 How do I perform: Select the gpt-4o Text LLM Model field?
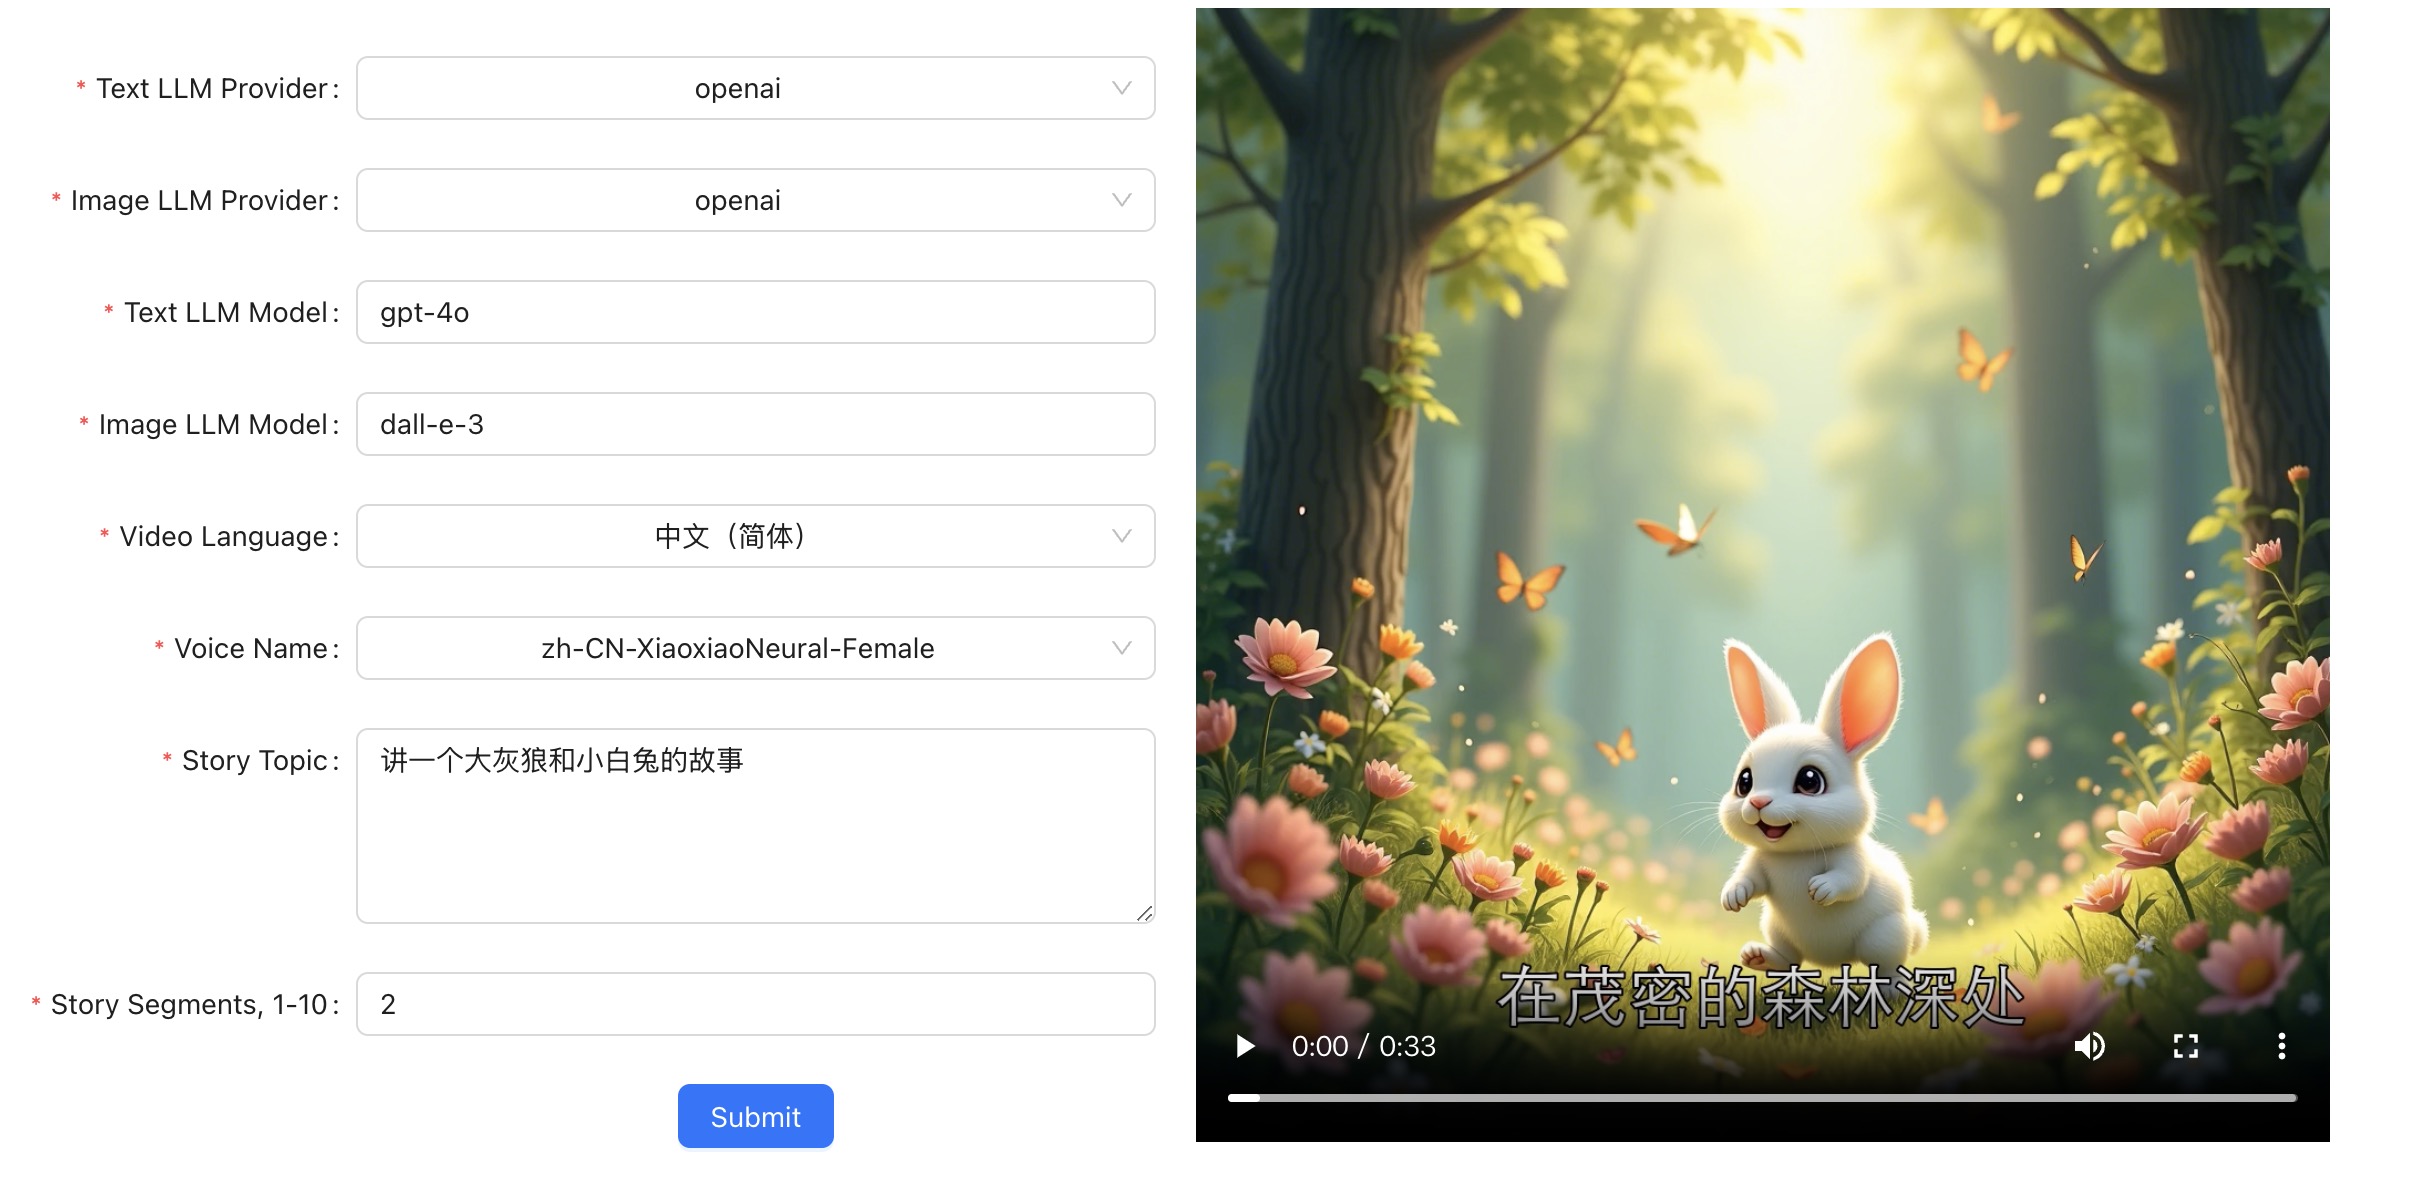(755, 312)
